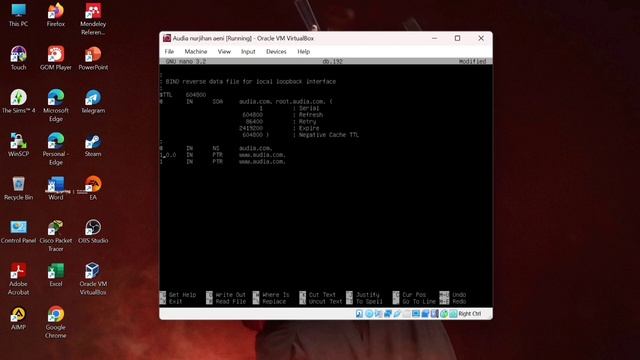Open the View menu in VirtualBox
This screenshot has width=640, height=360.
pos(224,51)
